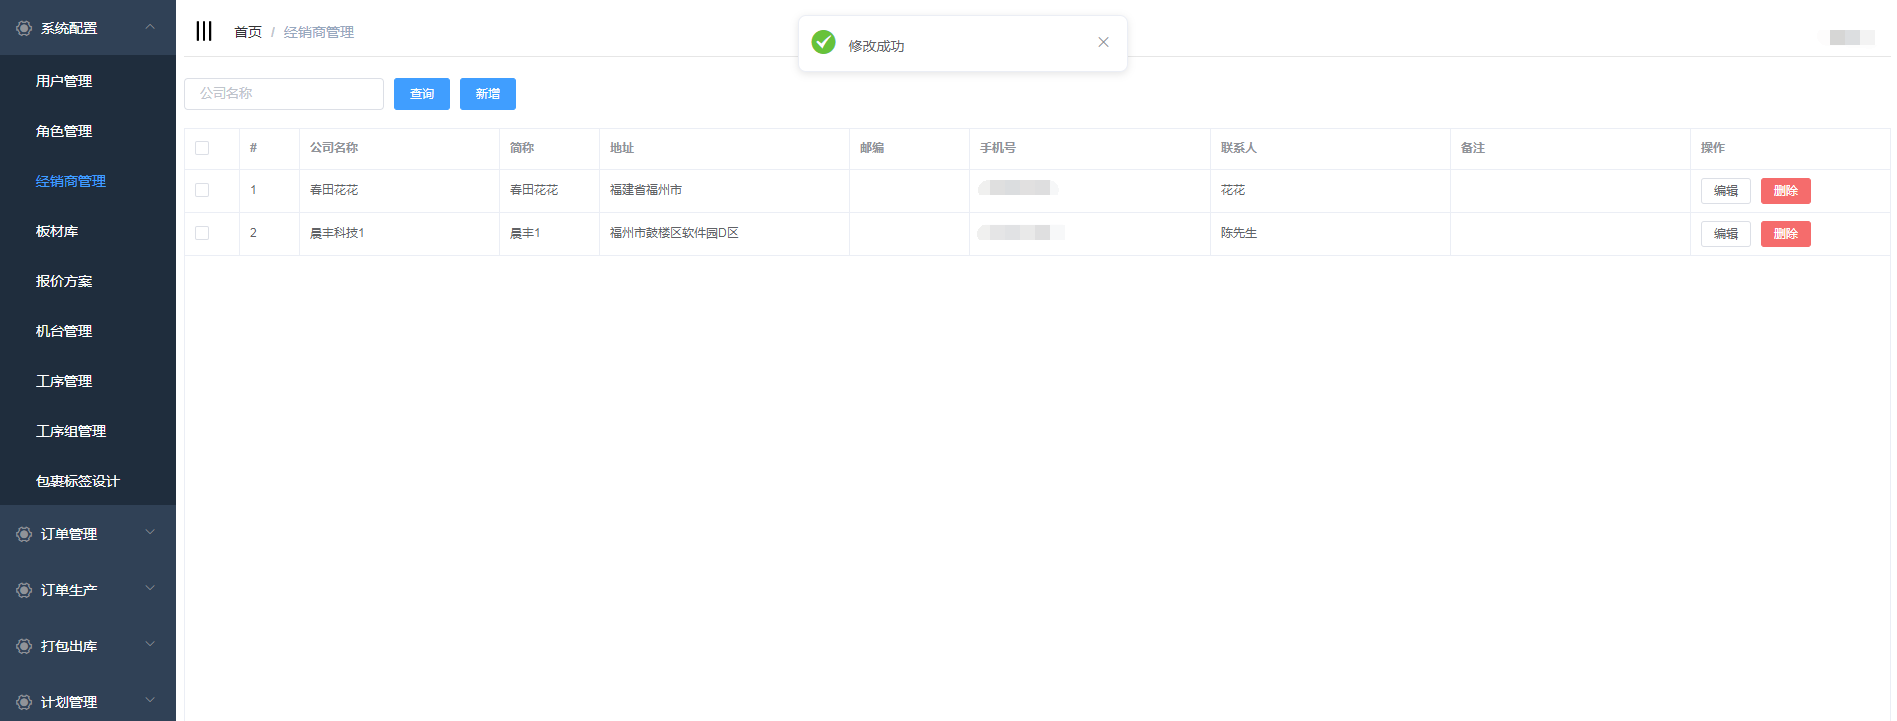Click the green success checkmark icon
Image resolution: width=1897 pixels, height=721 pixels.
tap(823, 42)
